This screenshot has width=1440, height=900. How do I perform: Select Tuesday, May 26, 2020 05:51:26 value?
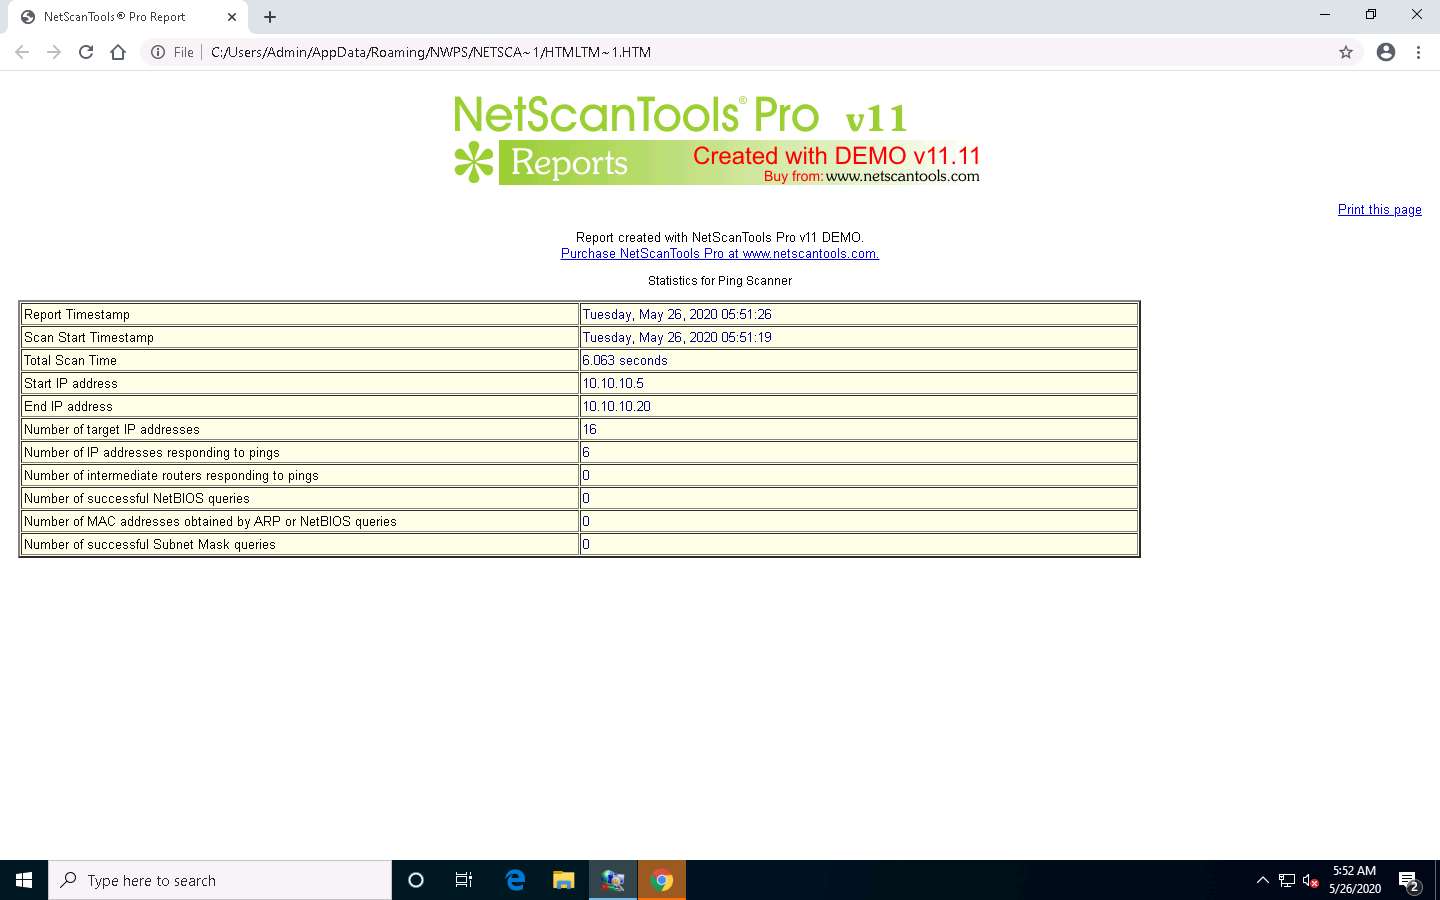click(x=677, y=314)
